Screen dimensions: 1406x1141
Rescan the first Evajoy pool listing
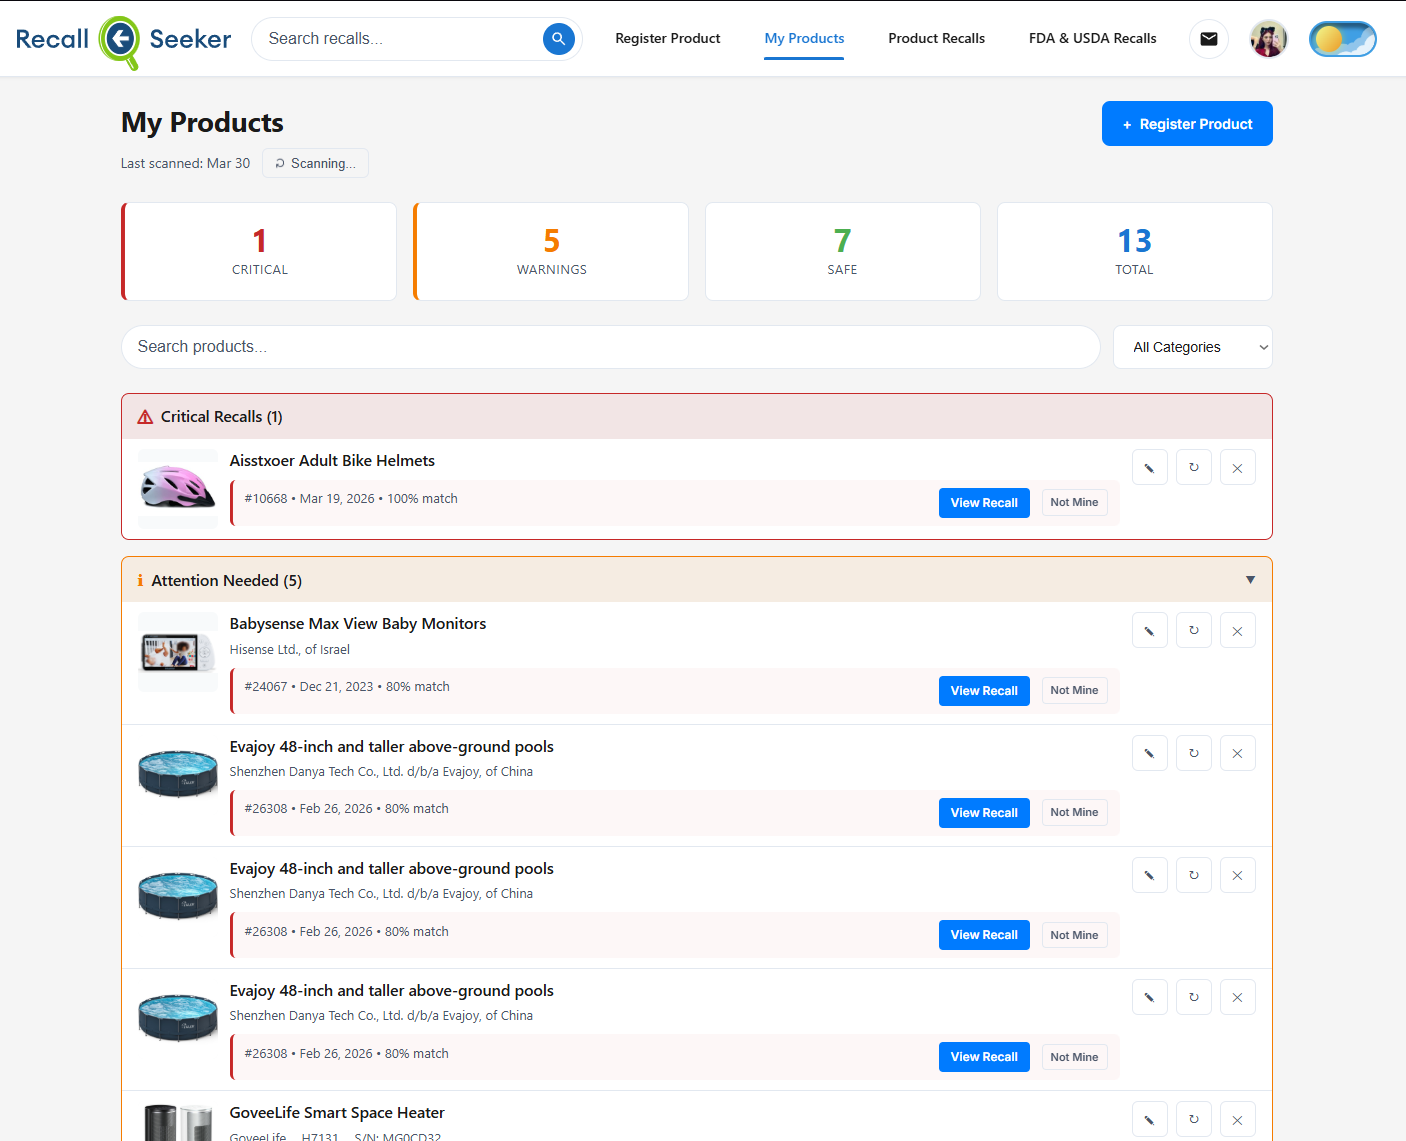pos(1193,752)
